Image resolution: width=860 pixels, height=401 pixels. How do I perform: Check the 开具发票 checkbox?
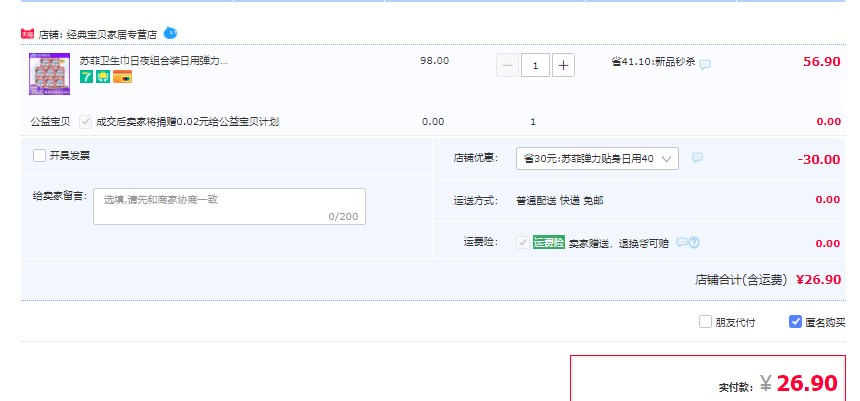click(39, 156)
